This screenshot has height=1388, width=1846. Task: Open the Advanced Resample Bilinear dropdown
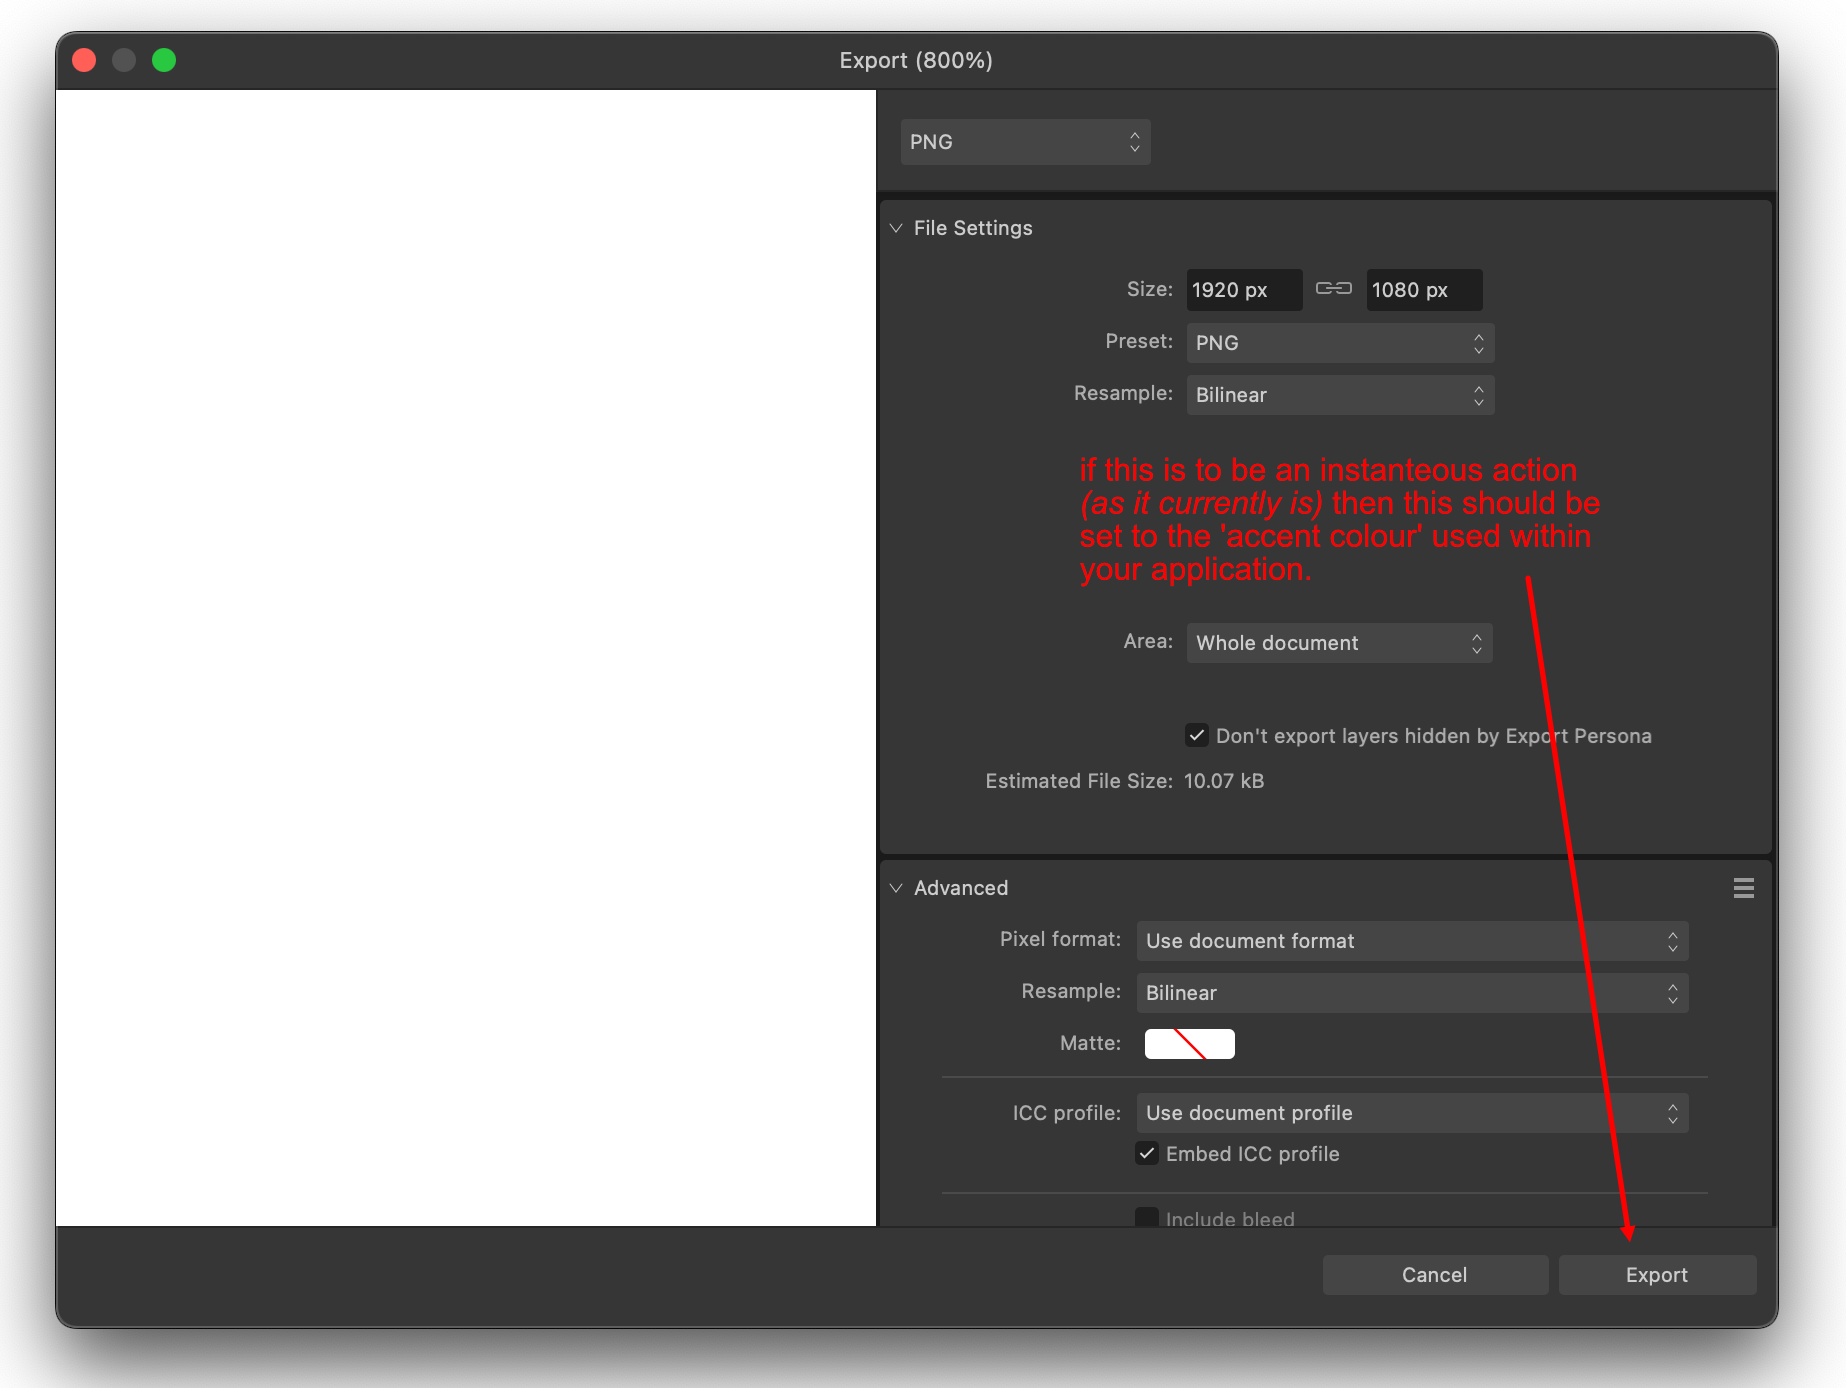point(1412,993)
